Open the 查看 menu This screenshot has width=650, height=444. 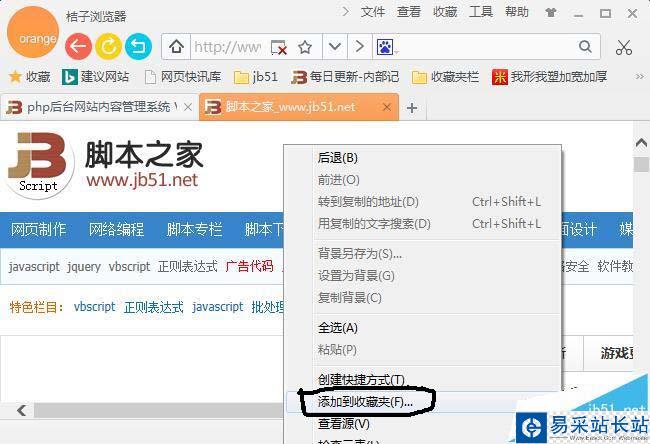(409, 12)
